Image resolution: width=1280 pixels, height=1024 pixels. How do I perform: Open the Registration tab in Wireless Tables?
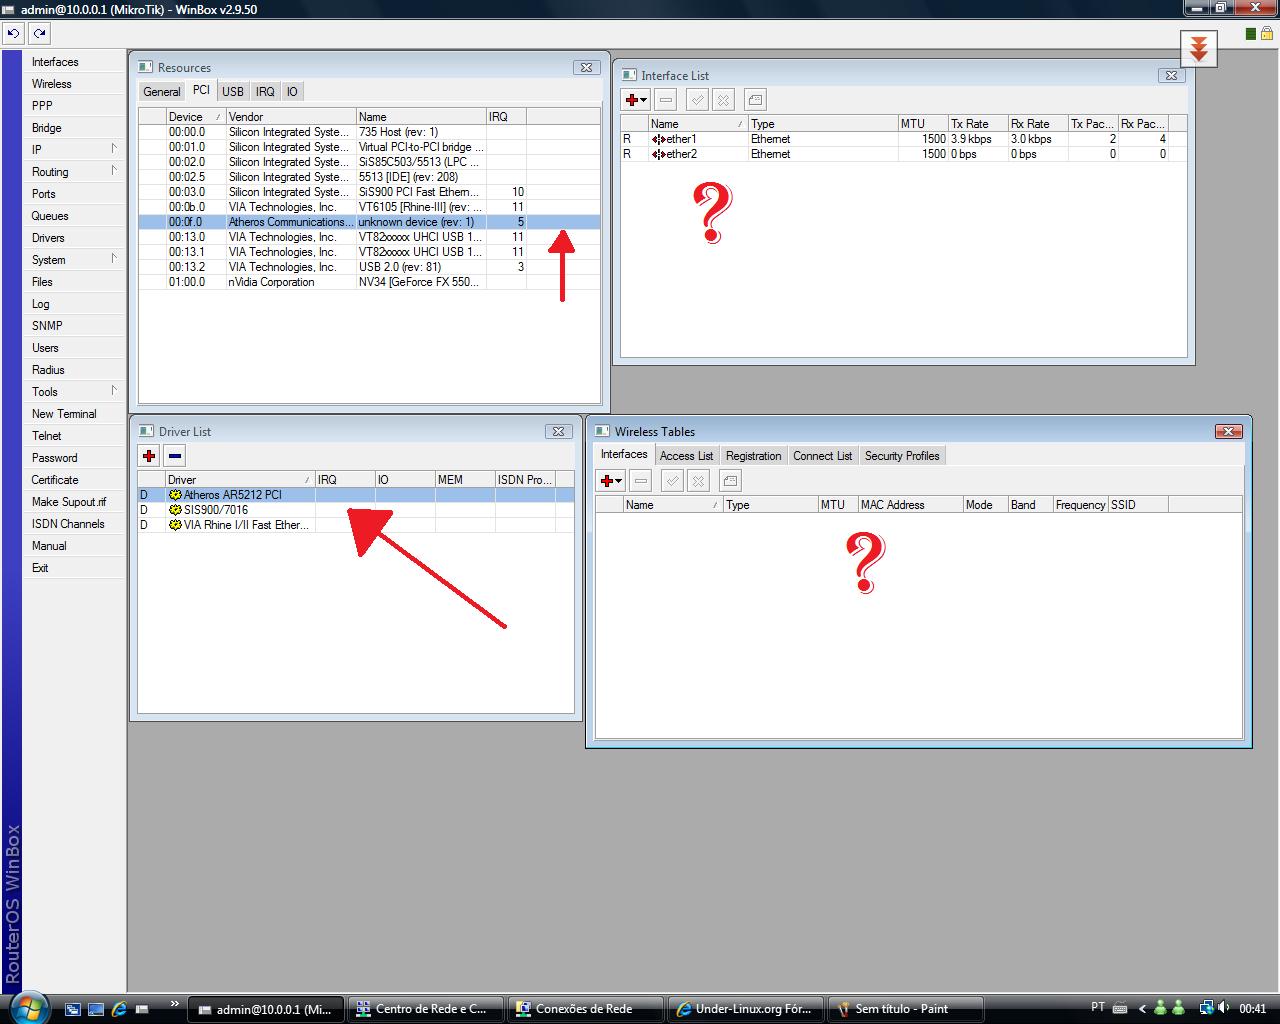pyautogui.click(x=754, y=456)
